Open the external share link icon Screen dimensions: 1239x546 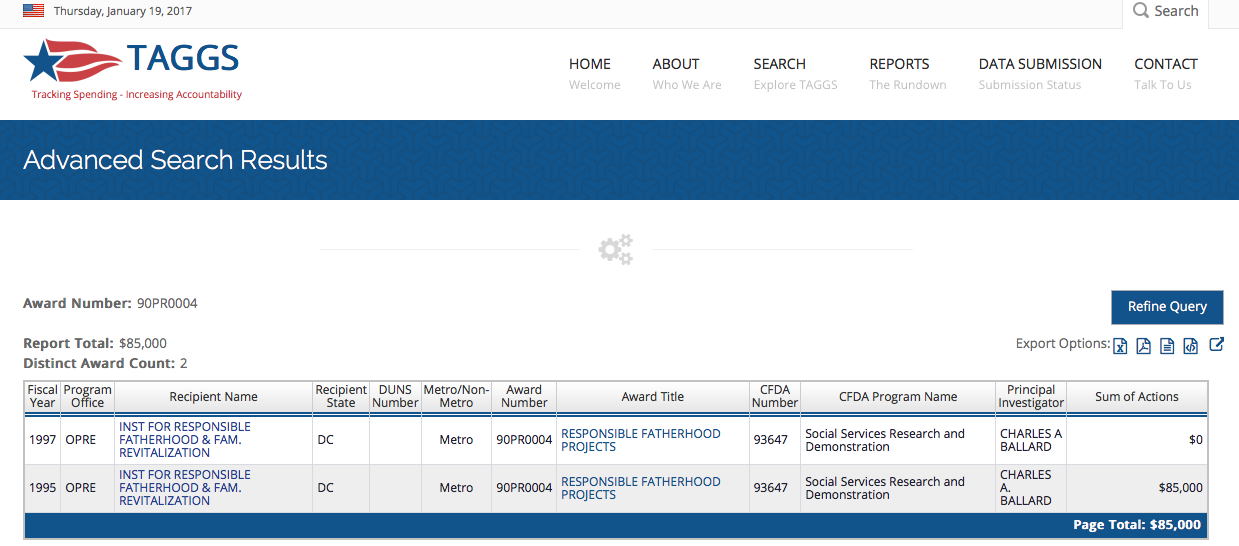1216,345
